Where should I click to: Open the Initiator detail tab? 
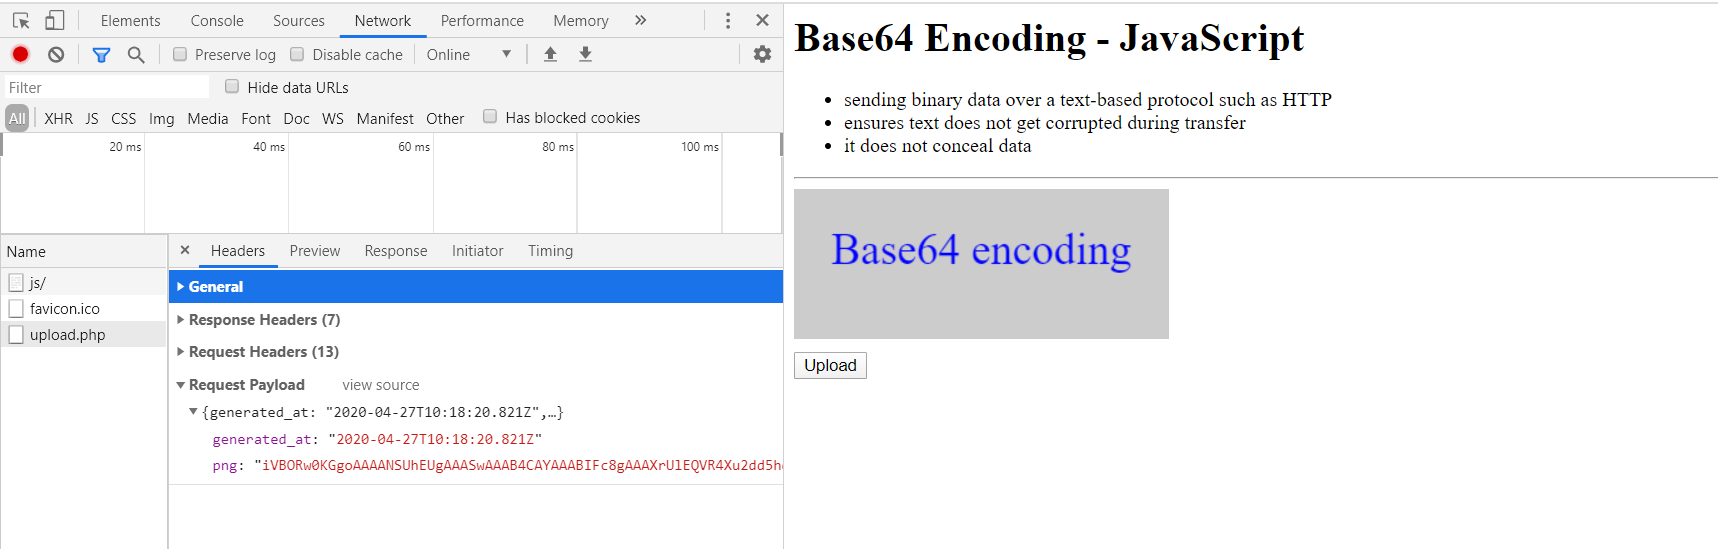(x=478, y=250)
